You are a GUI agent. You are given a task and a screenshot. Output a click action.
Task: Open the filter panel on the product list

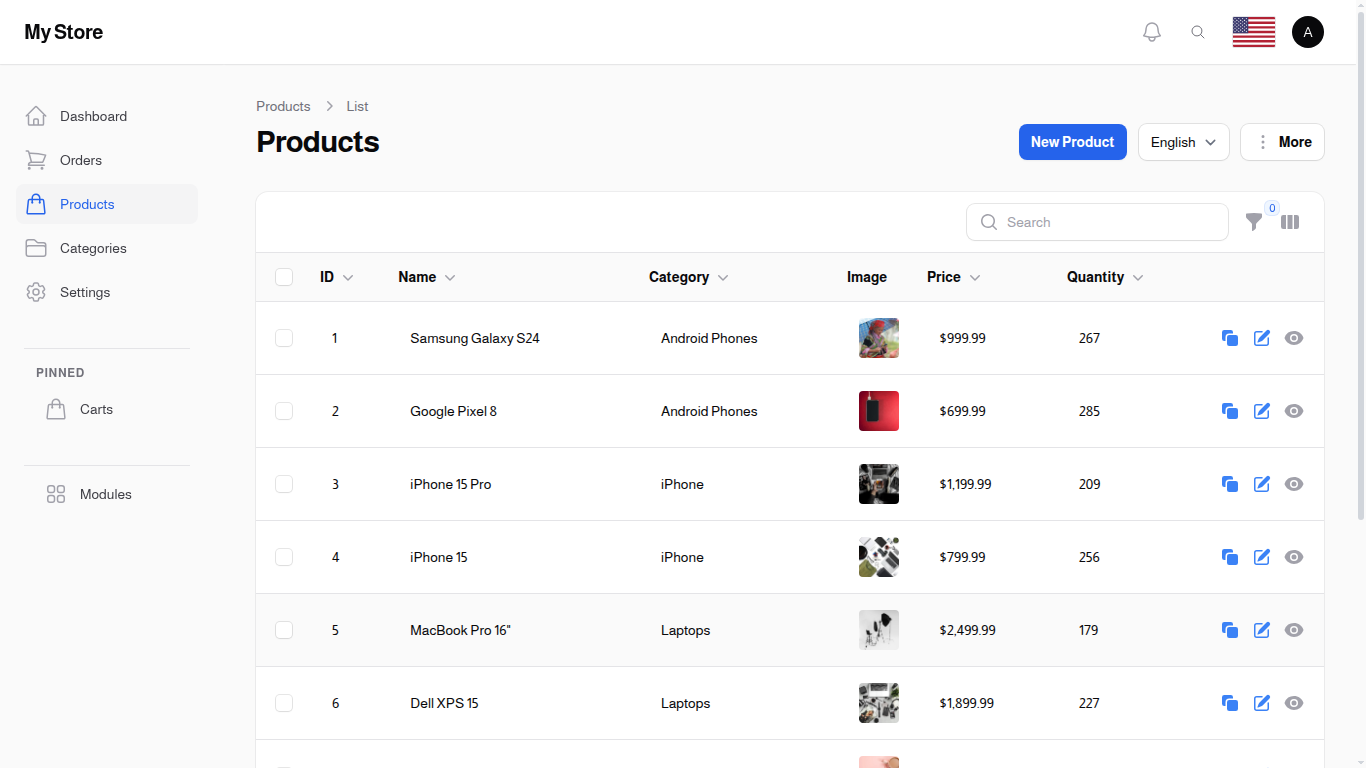click(x=1254, y=222)
